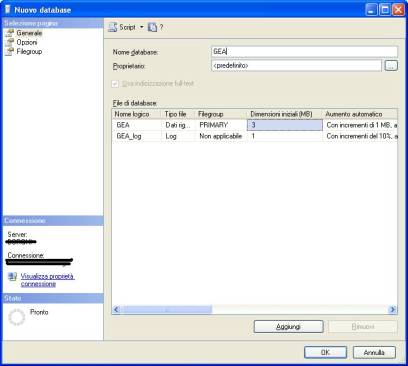Click the Filegroup column header
The width and height of the screenshot is (408, 366).
click(x=221, y=114)
